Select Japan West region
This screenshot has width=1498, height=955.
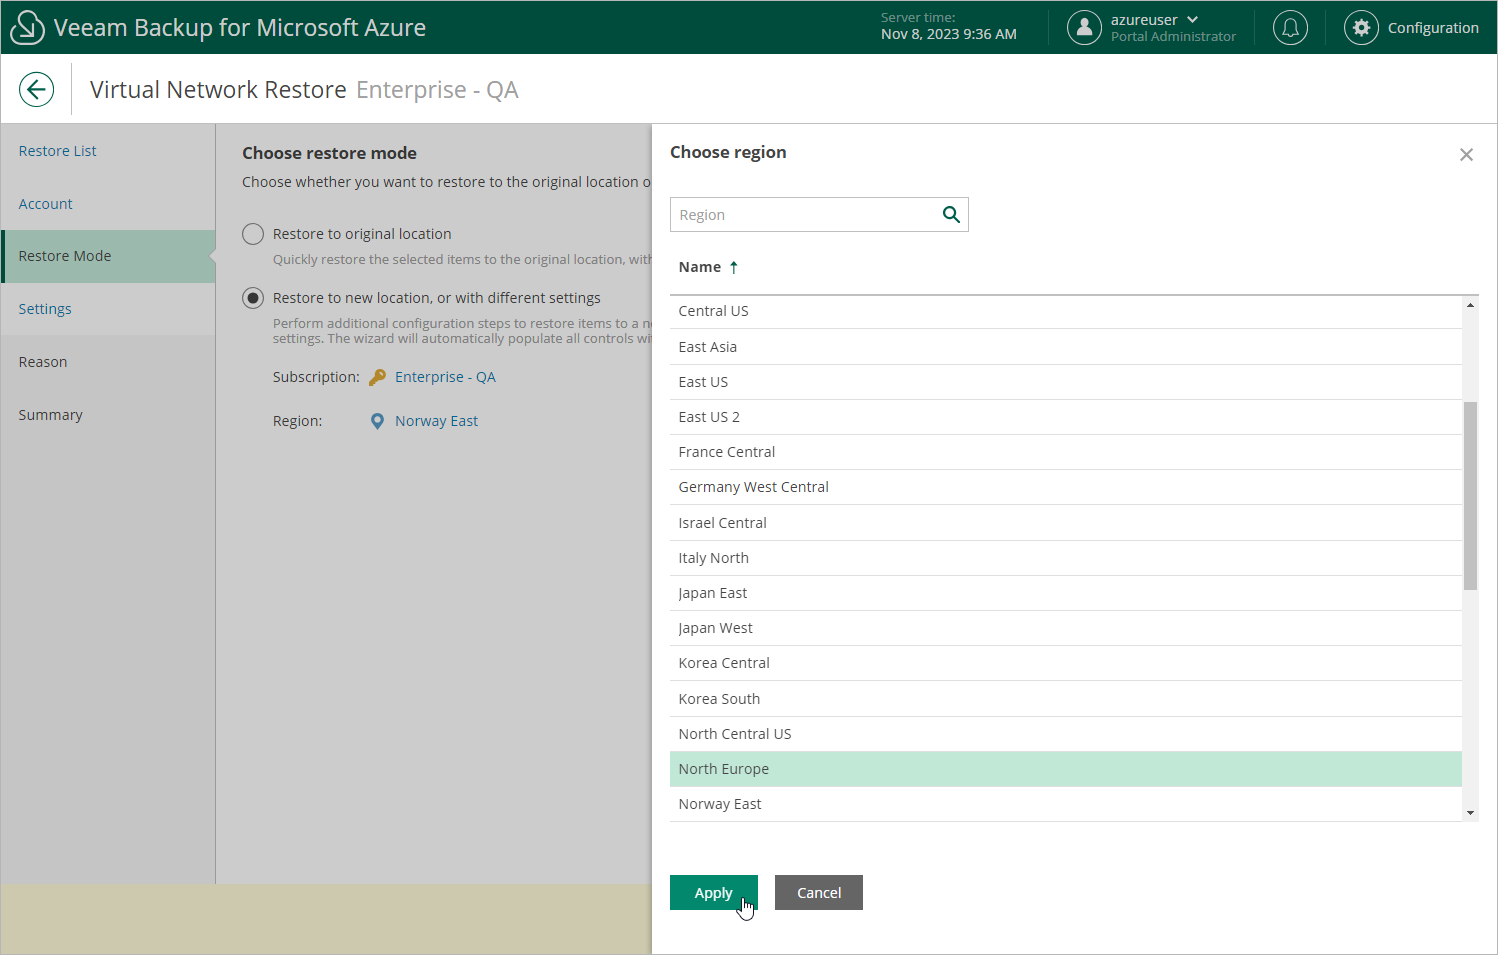click(x=1066, y=628)
